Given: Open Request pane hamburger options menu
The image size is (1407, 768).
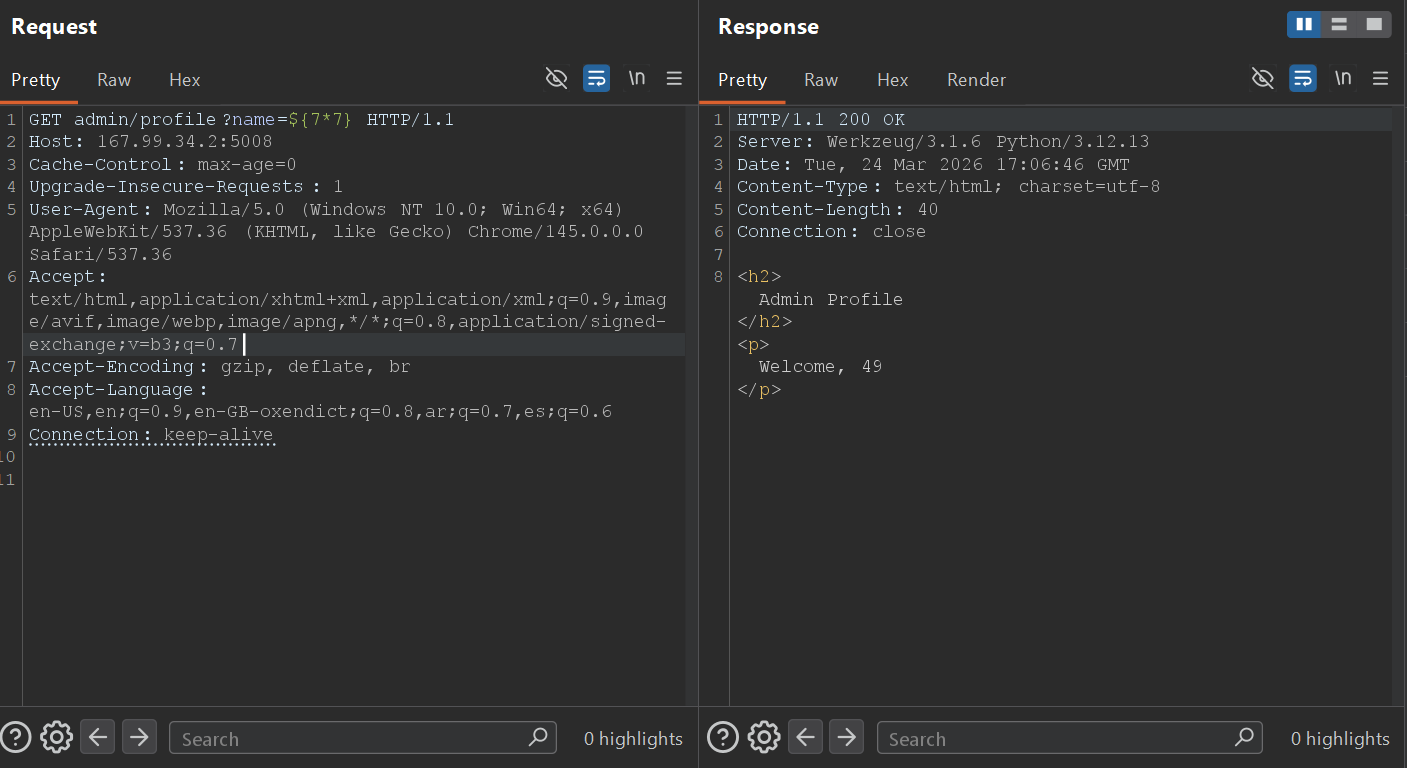Looking at the screenshot, I should [675, 79].
